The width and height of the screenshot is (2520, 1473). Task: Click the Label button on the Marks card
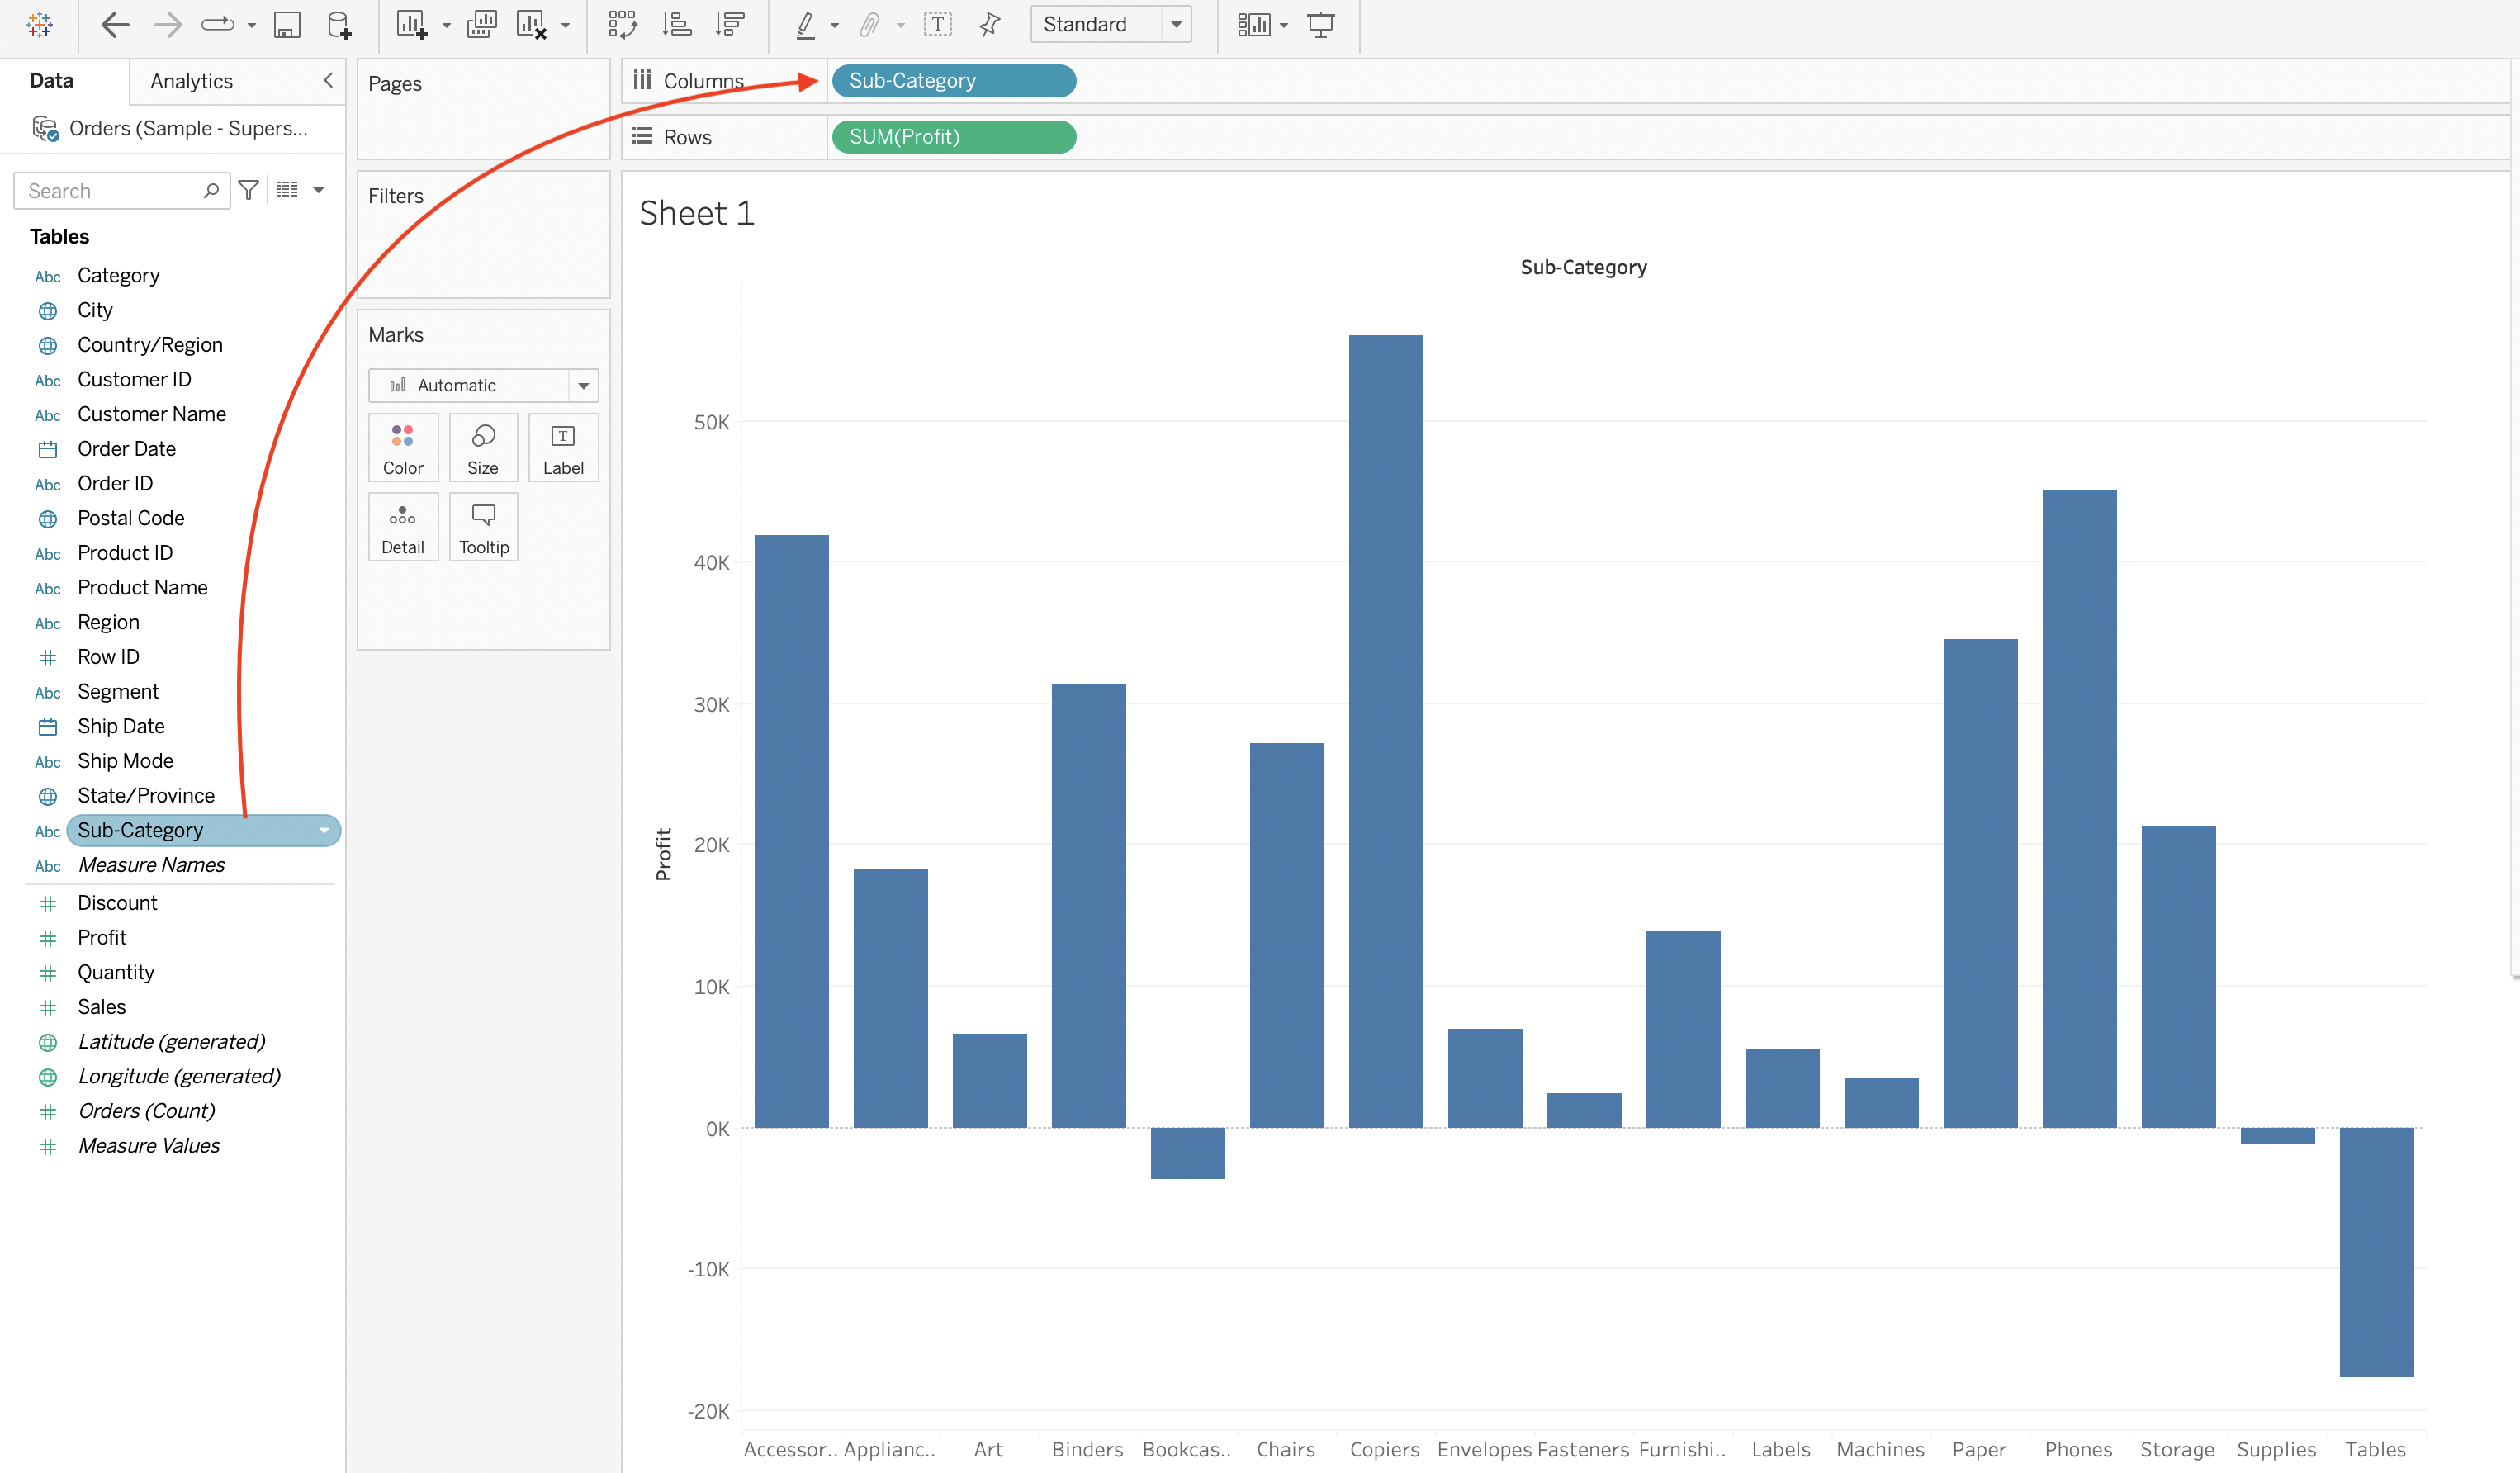tap(563, 447)
